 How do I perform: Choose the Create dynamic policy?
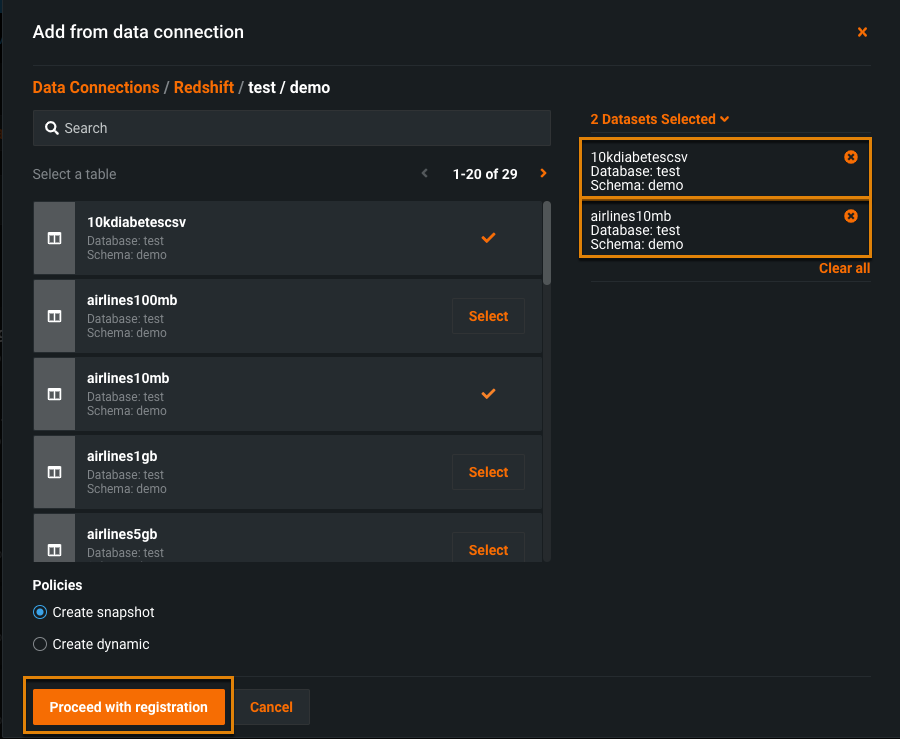coord(40,644)
